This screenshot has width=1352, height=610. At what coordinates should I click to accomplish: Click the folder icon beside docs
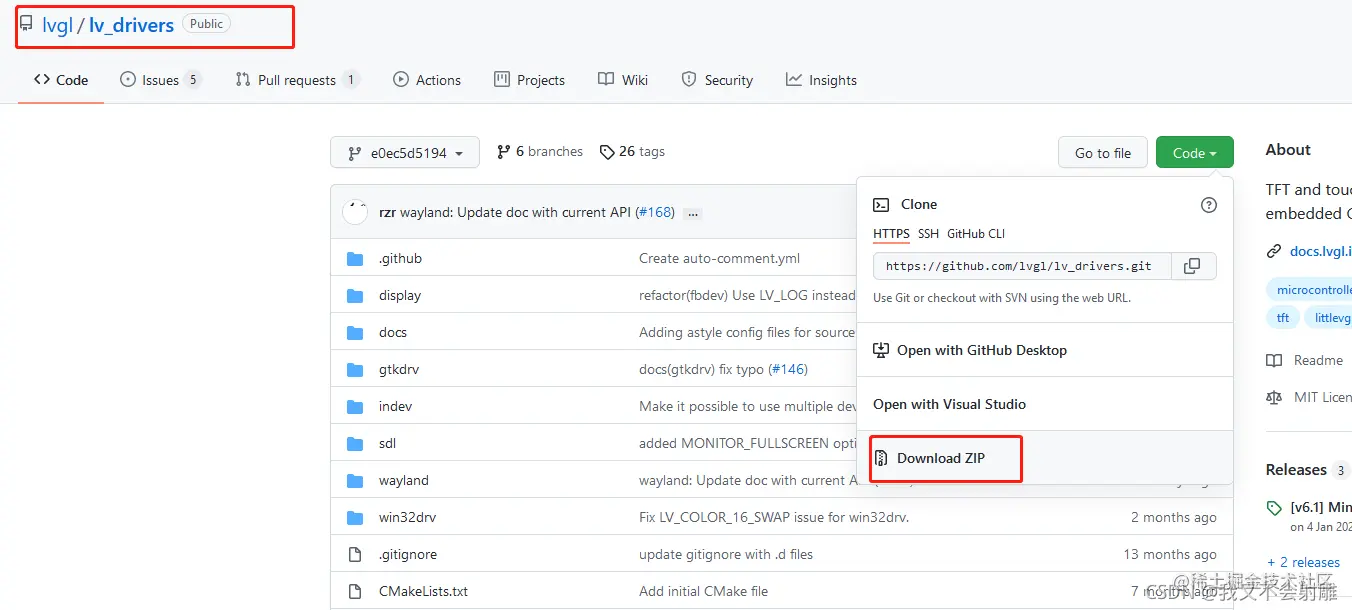click(355, 332)
